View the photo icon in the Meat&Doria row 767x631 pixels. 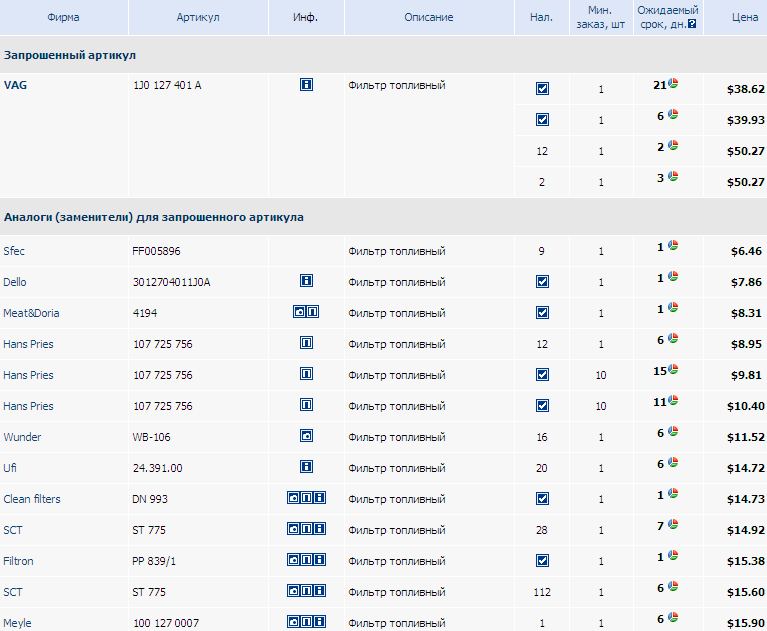[299, 312]
